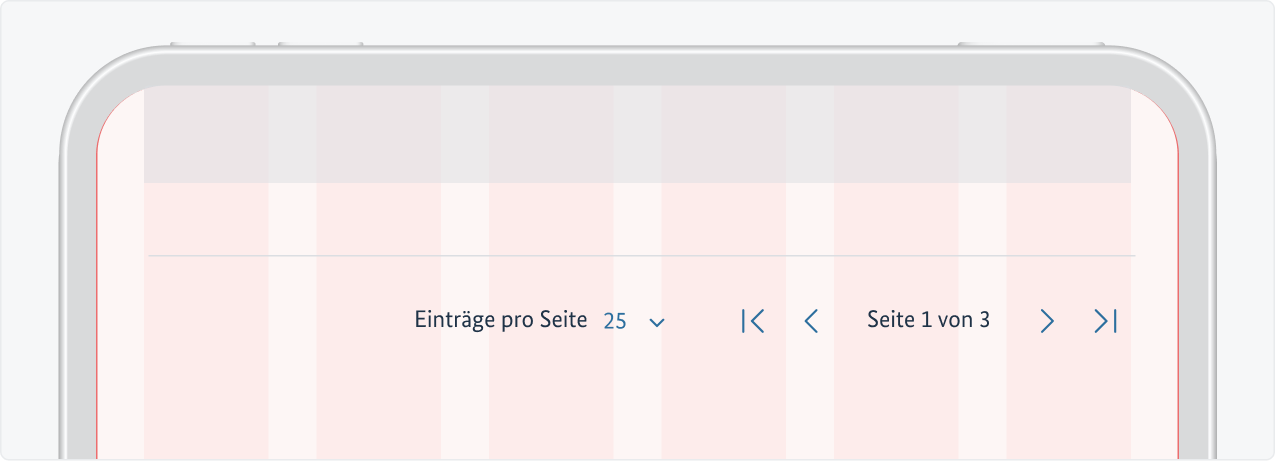
Task: Expand the entries-per-page chevron
Action: [x=657, y=322]
